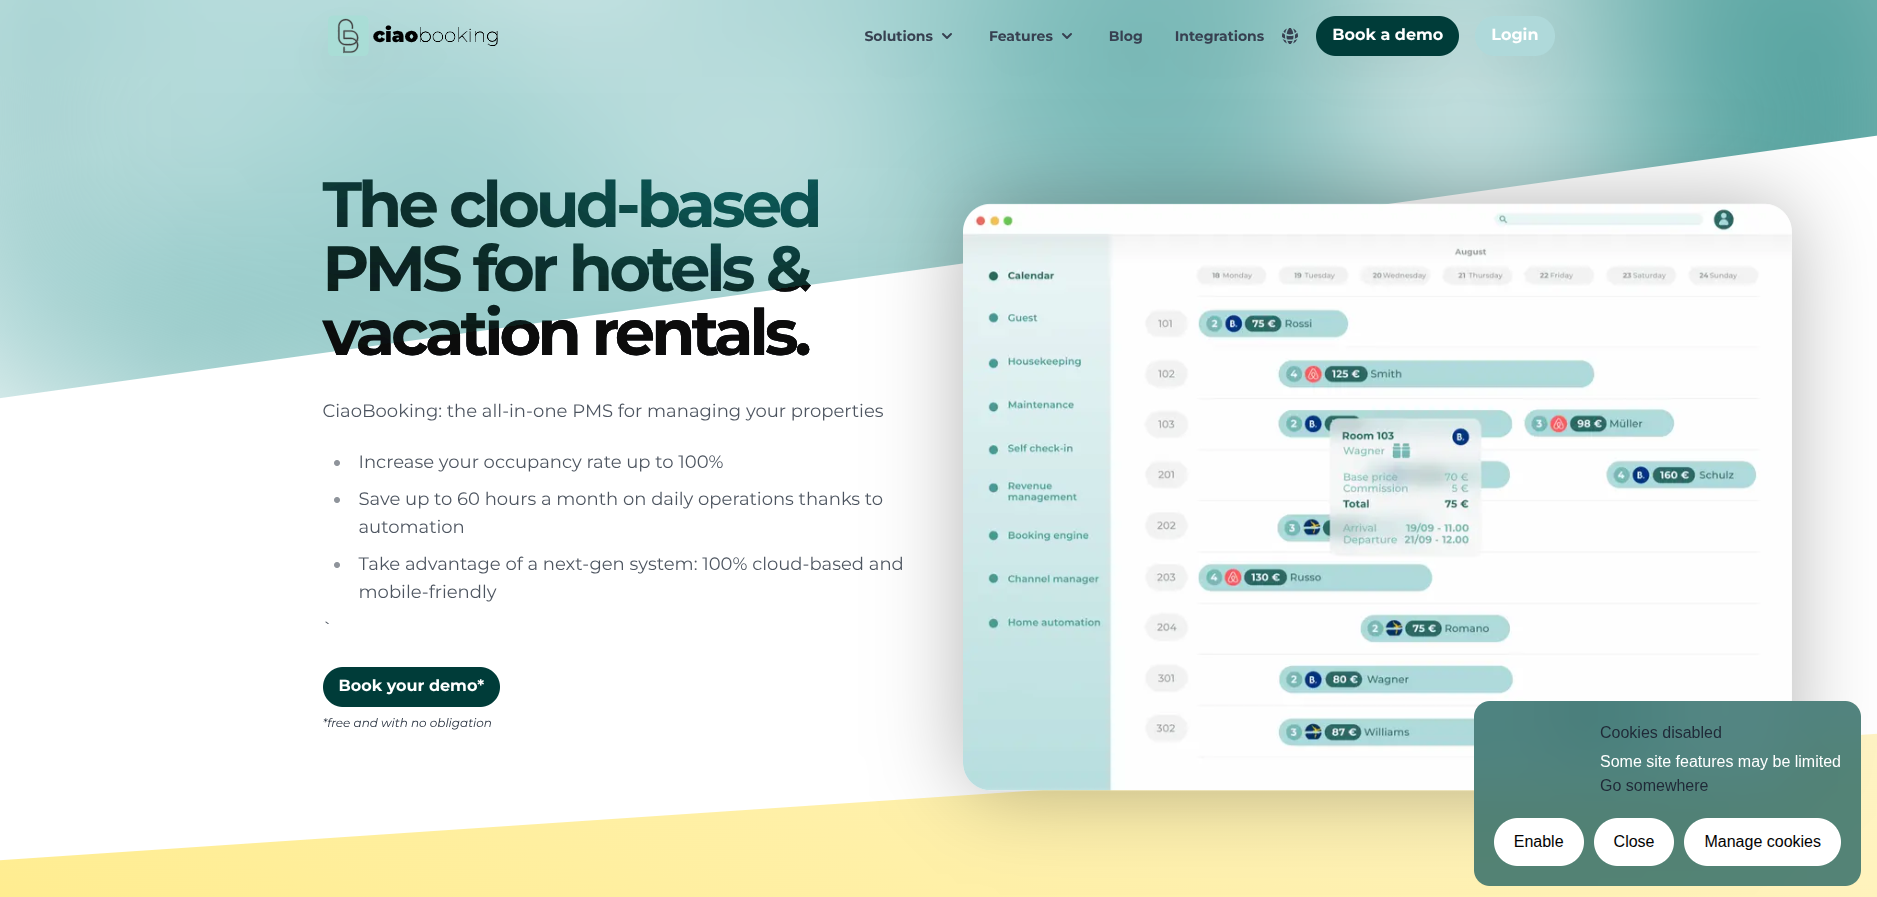Open the Login page
Image resolution: width=1877 pixels, height=897 pixels.
1514,36
